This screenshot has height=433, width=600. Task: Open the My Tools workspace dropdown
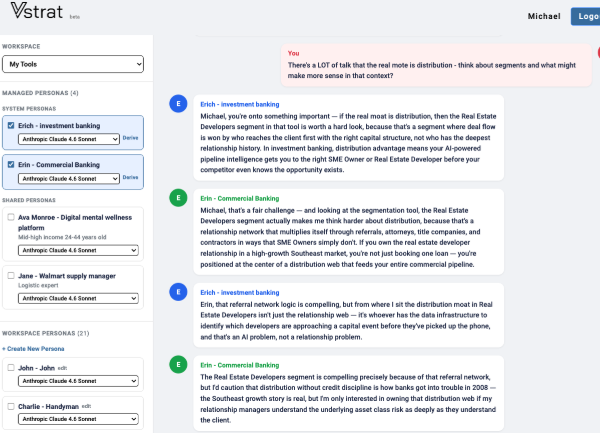pos(73,65)
